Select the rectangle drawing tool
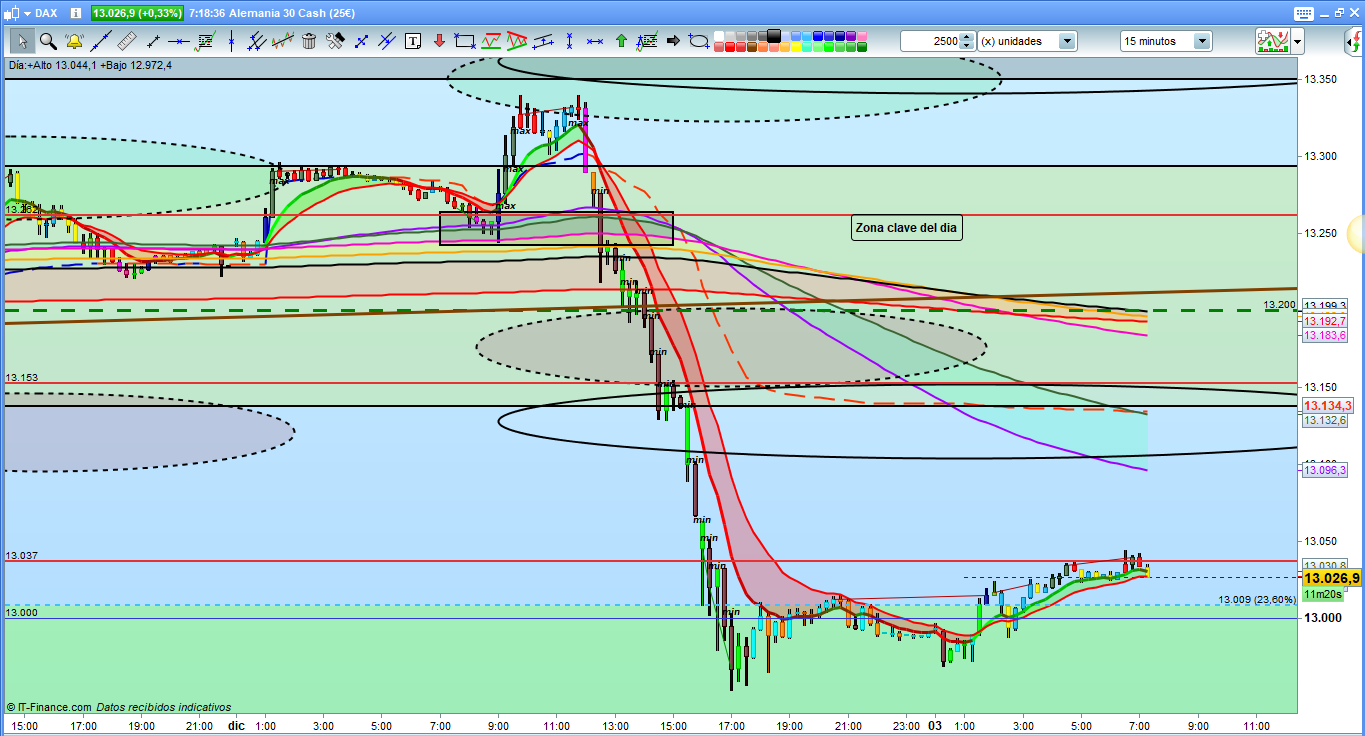Screen dimensions: 1365x736 [x=464, y=41]
